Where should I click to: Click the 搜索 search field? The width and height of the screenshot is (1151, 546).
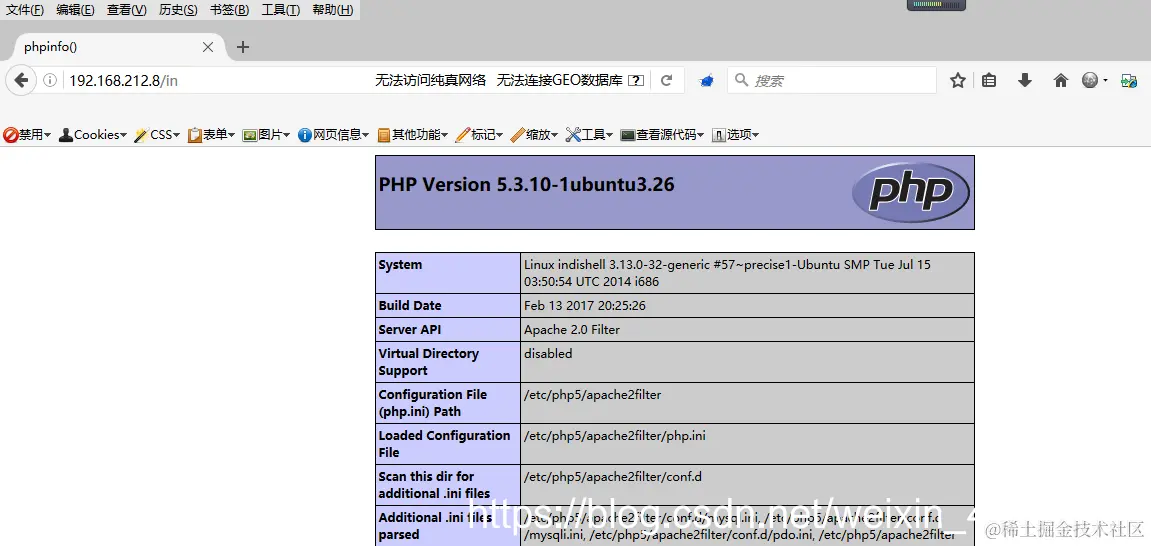point(832,80)
